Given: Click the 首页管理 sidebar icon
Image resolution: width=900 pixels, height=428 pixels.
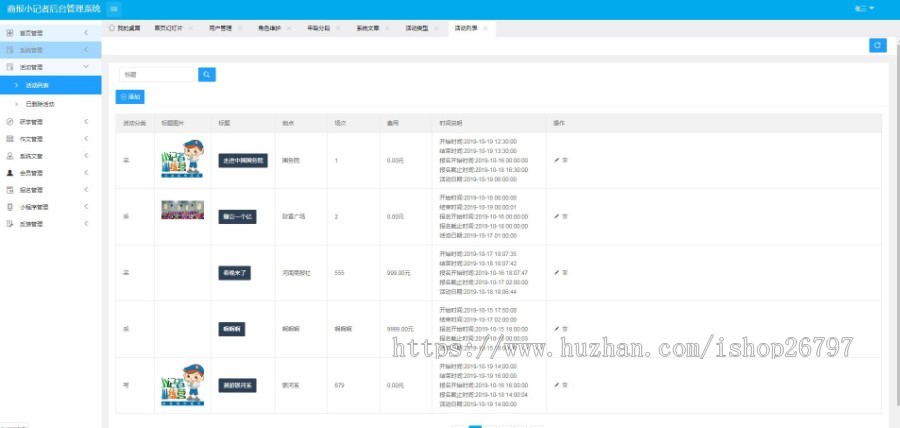Looking at the screenshot, I should [x=10, y=33].
